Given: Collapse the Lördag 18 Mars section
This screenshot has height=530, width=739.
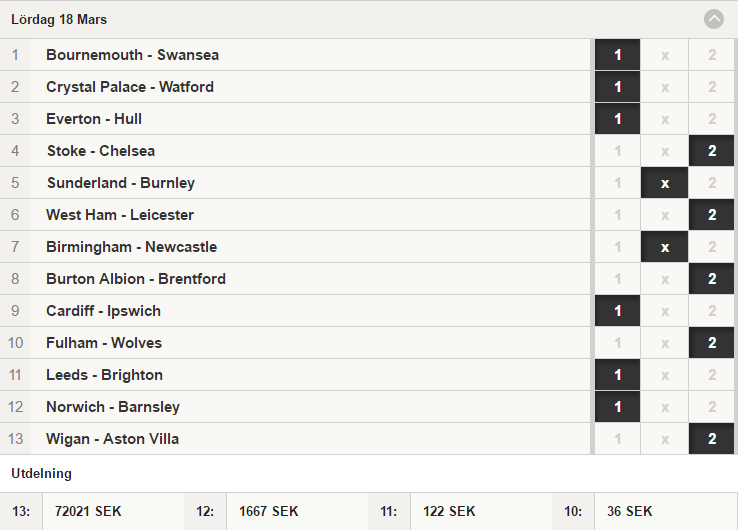Looking at the screenshot, I should 714,19.
